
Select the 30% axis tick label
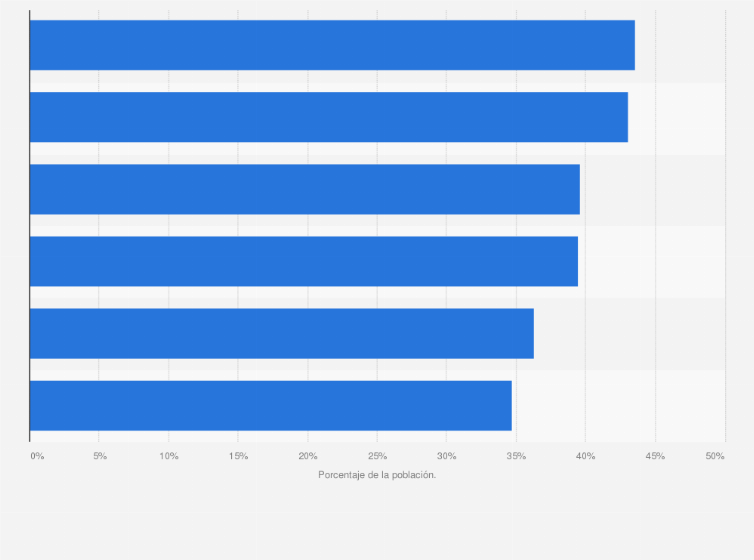(x=446, y=456)
